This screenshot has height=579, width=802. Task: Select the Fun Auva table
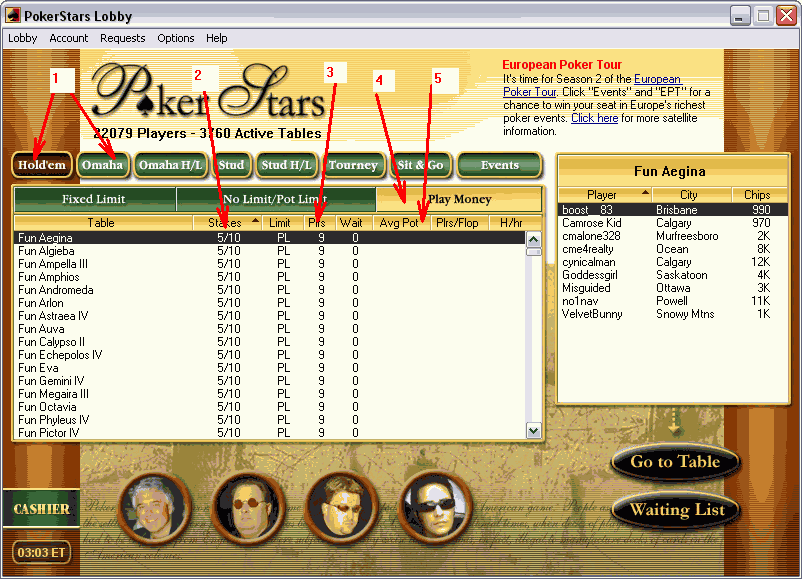coord(270,329)
